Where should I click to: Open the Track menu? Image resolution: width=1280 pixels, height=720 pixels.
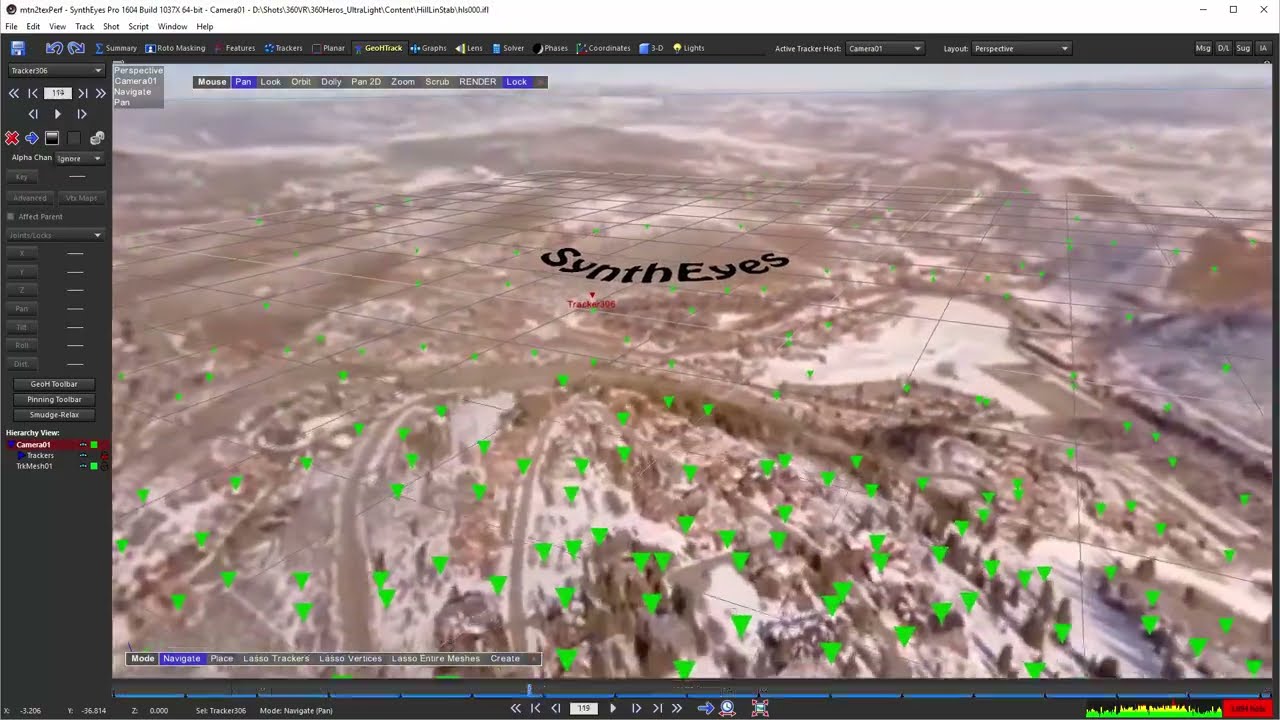84,26
